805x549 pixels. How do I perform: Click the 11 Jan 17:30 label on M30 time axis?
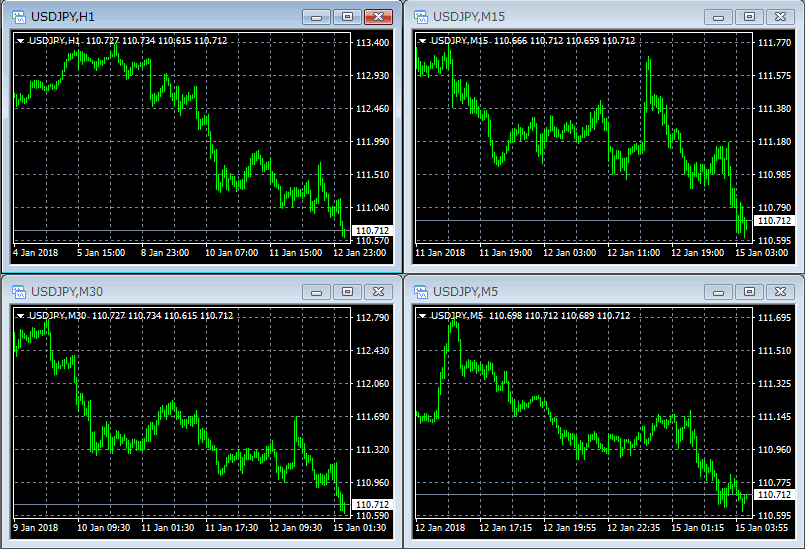coord(232,527)
